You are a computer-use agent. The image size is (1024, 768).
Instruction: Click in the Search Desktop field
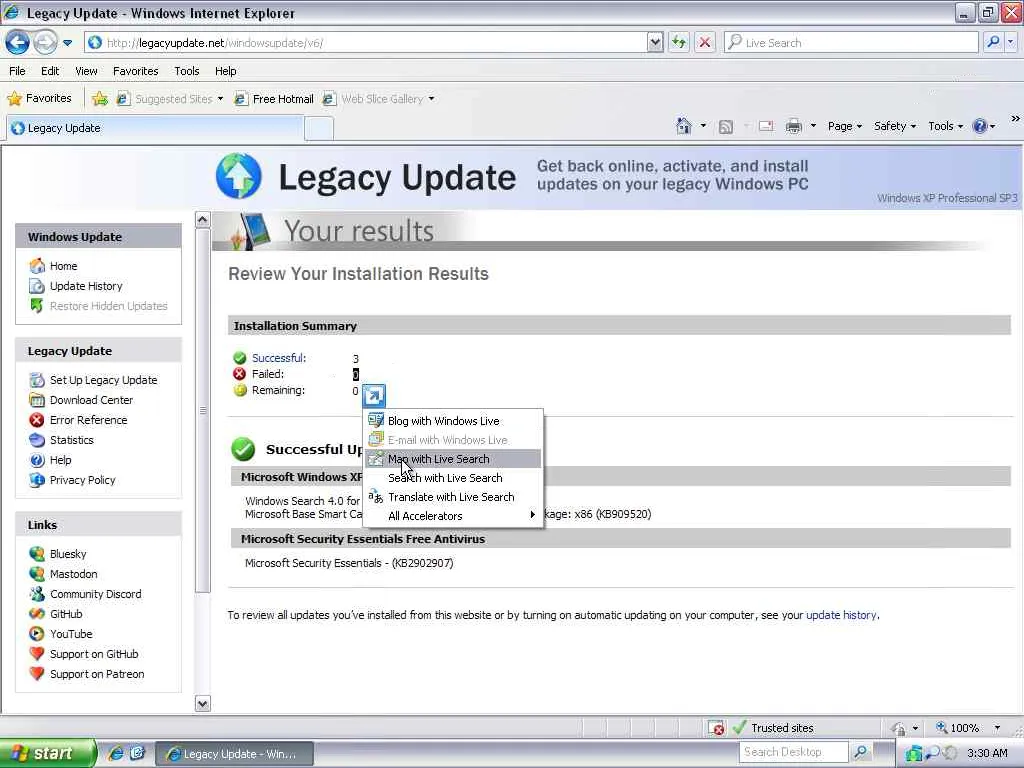pos(793,752)
